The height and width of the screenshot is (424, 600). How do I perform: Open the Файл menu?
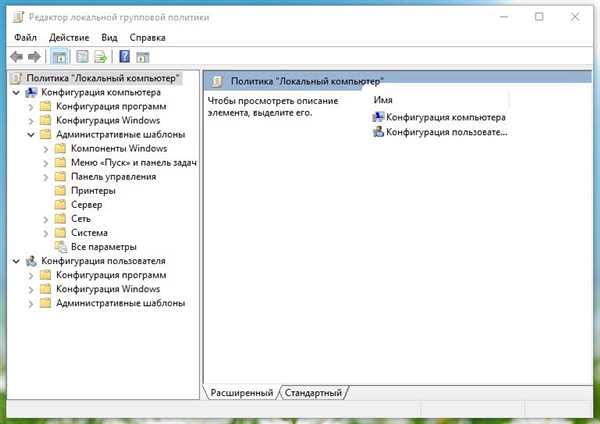25,38
